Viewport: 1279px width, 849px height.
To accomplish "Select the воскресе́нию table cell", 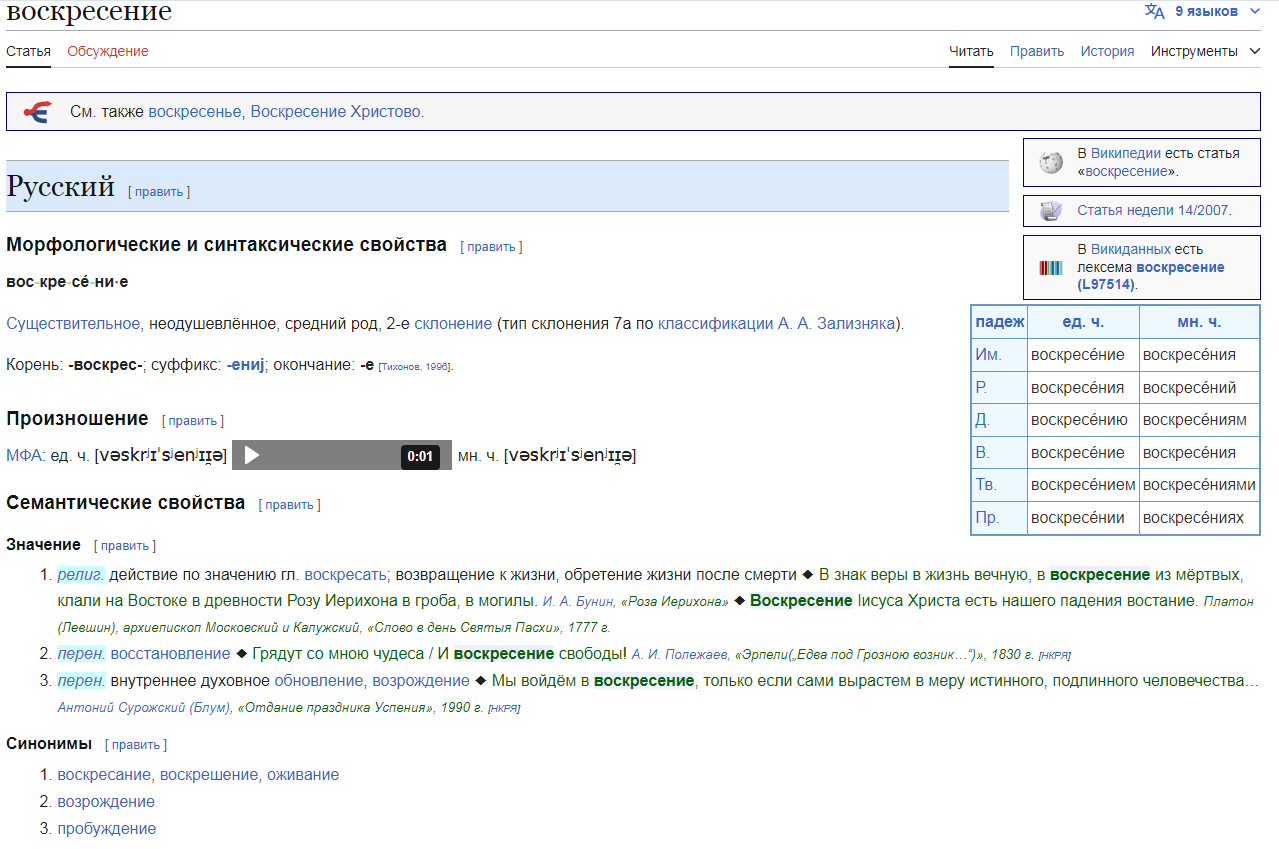I will pyautogui.click(x=1083, y=420).
